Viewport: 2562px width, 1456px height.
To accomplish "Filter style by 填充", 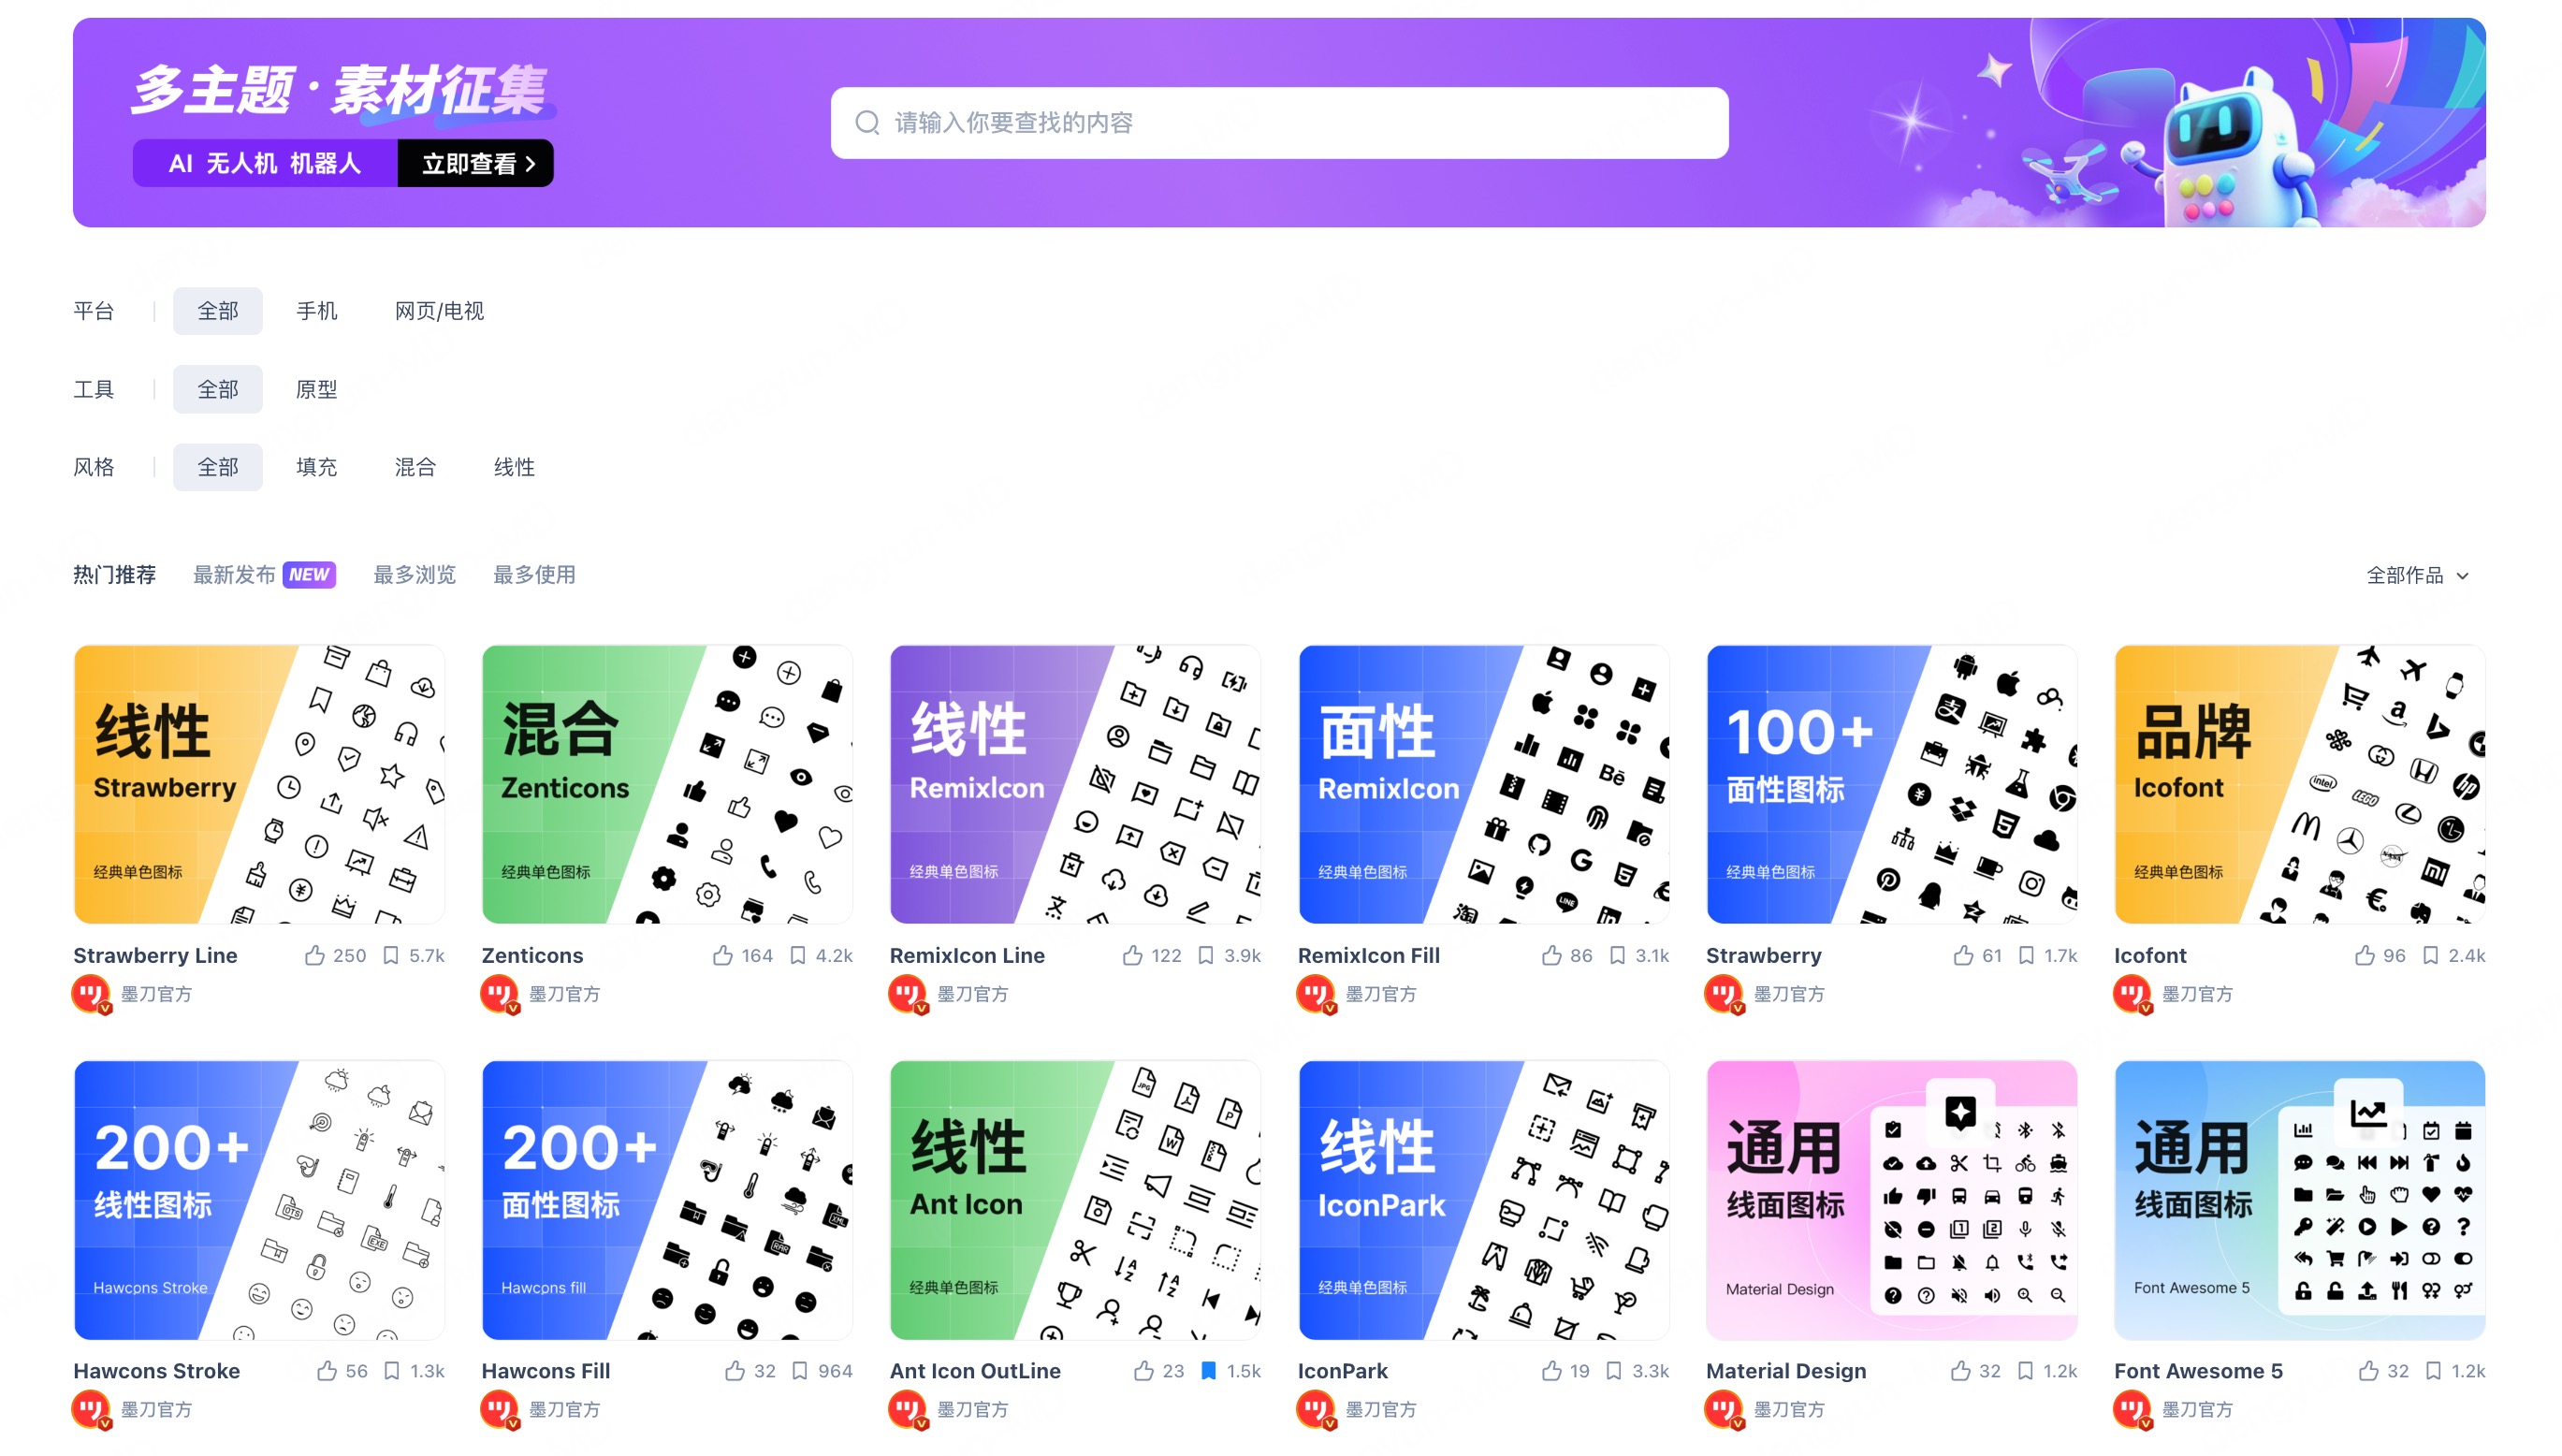I will coord(317,467).
